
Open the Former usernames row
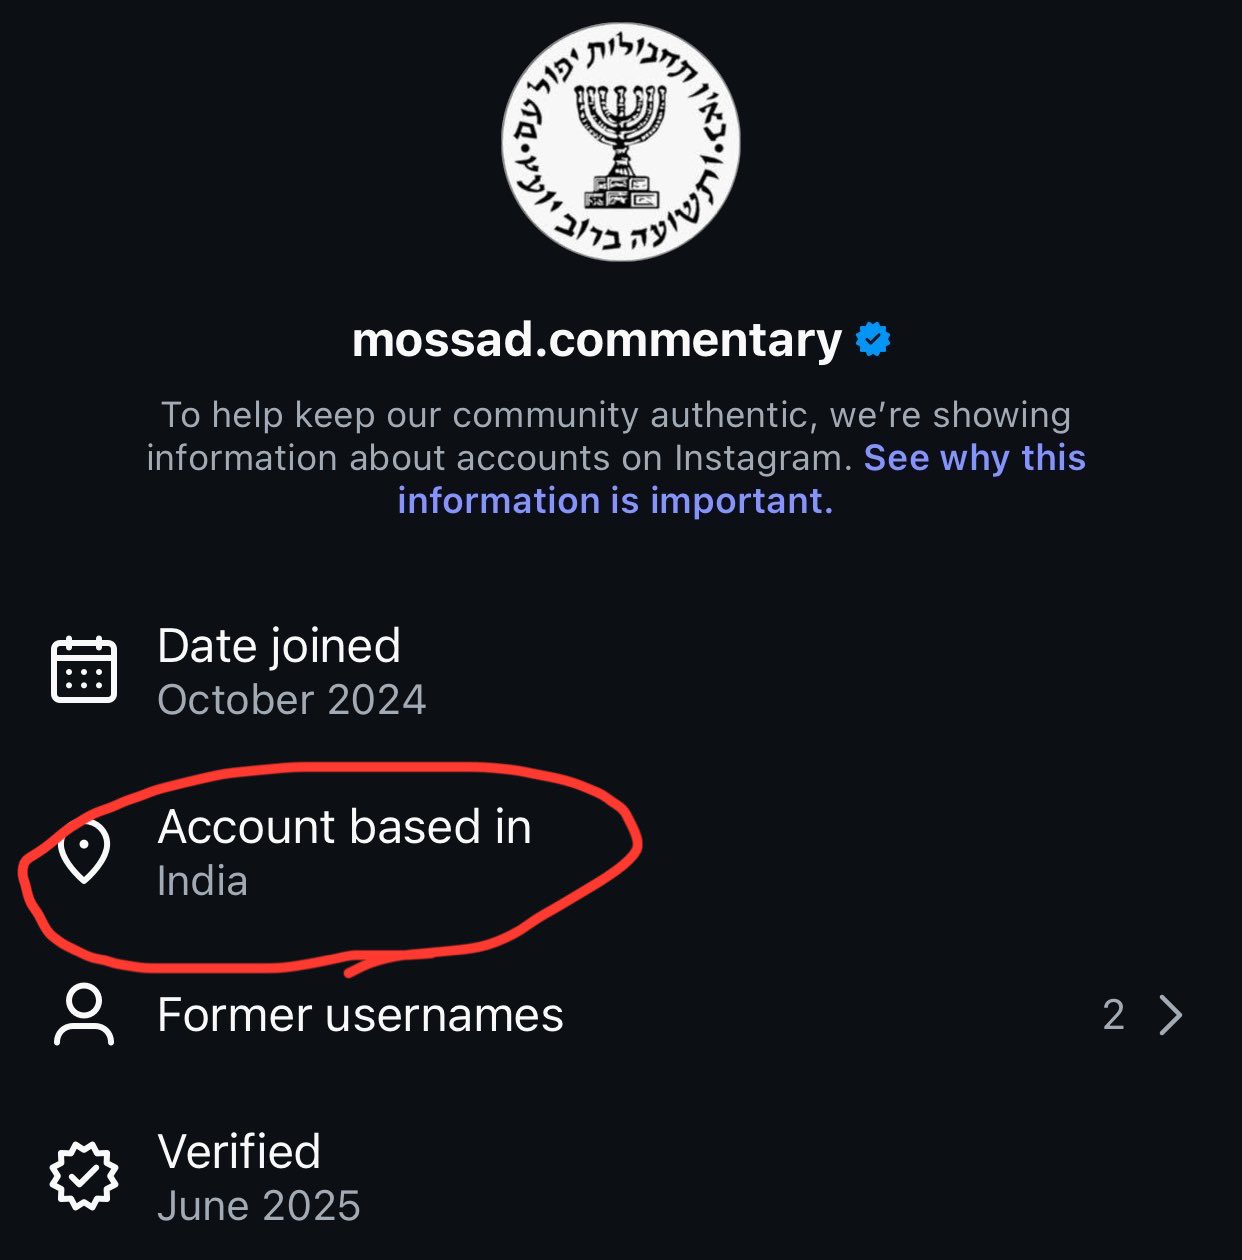pos(621,1015)
